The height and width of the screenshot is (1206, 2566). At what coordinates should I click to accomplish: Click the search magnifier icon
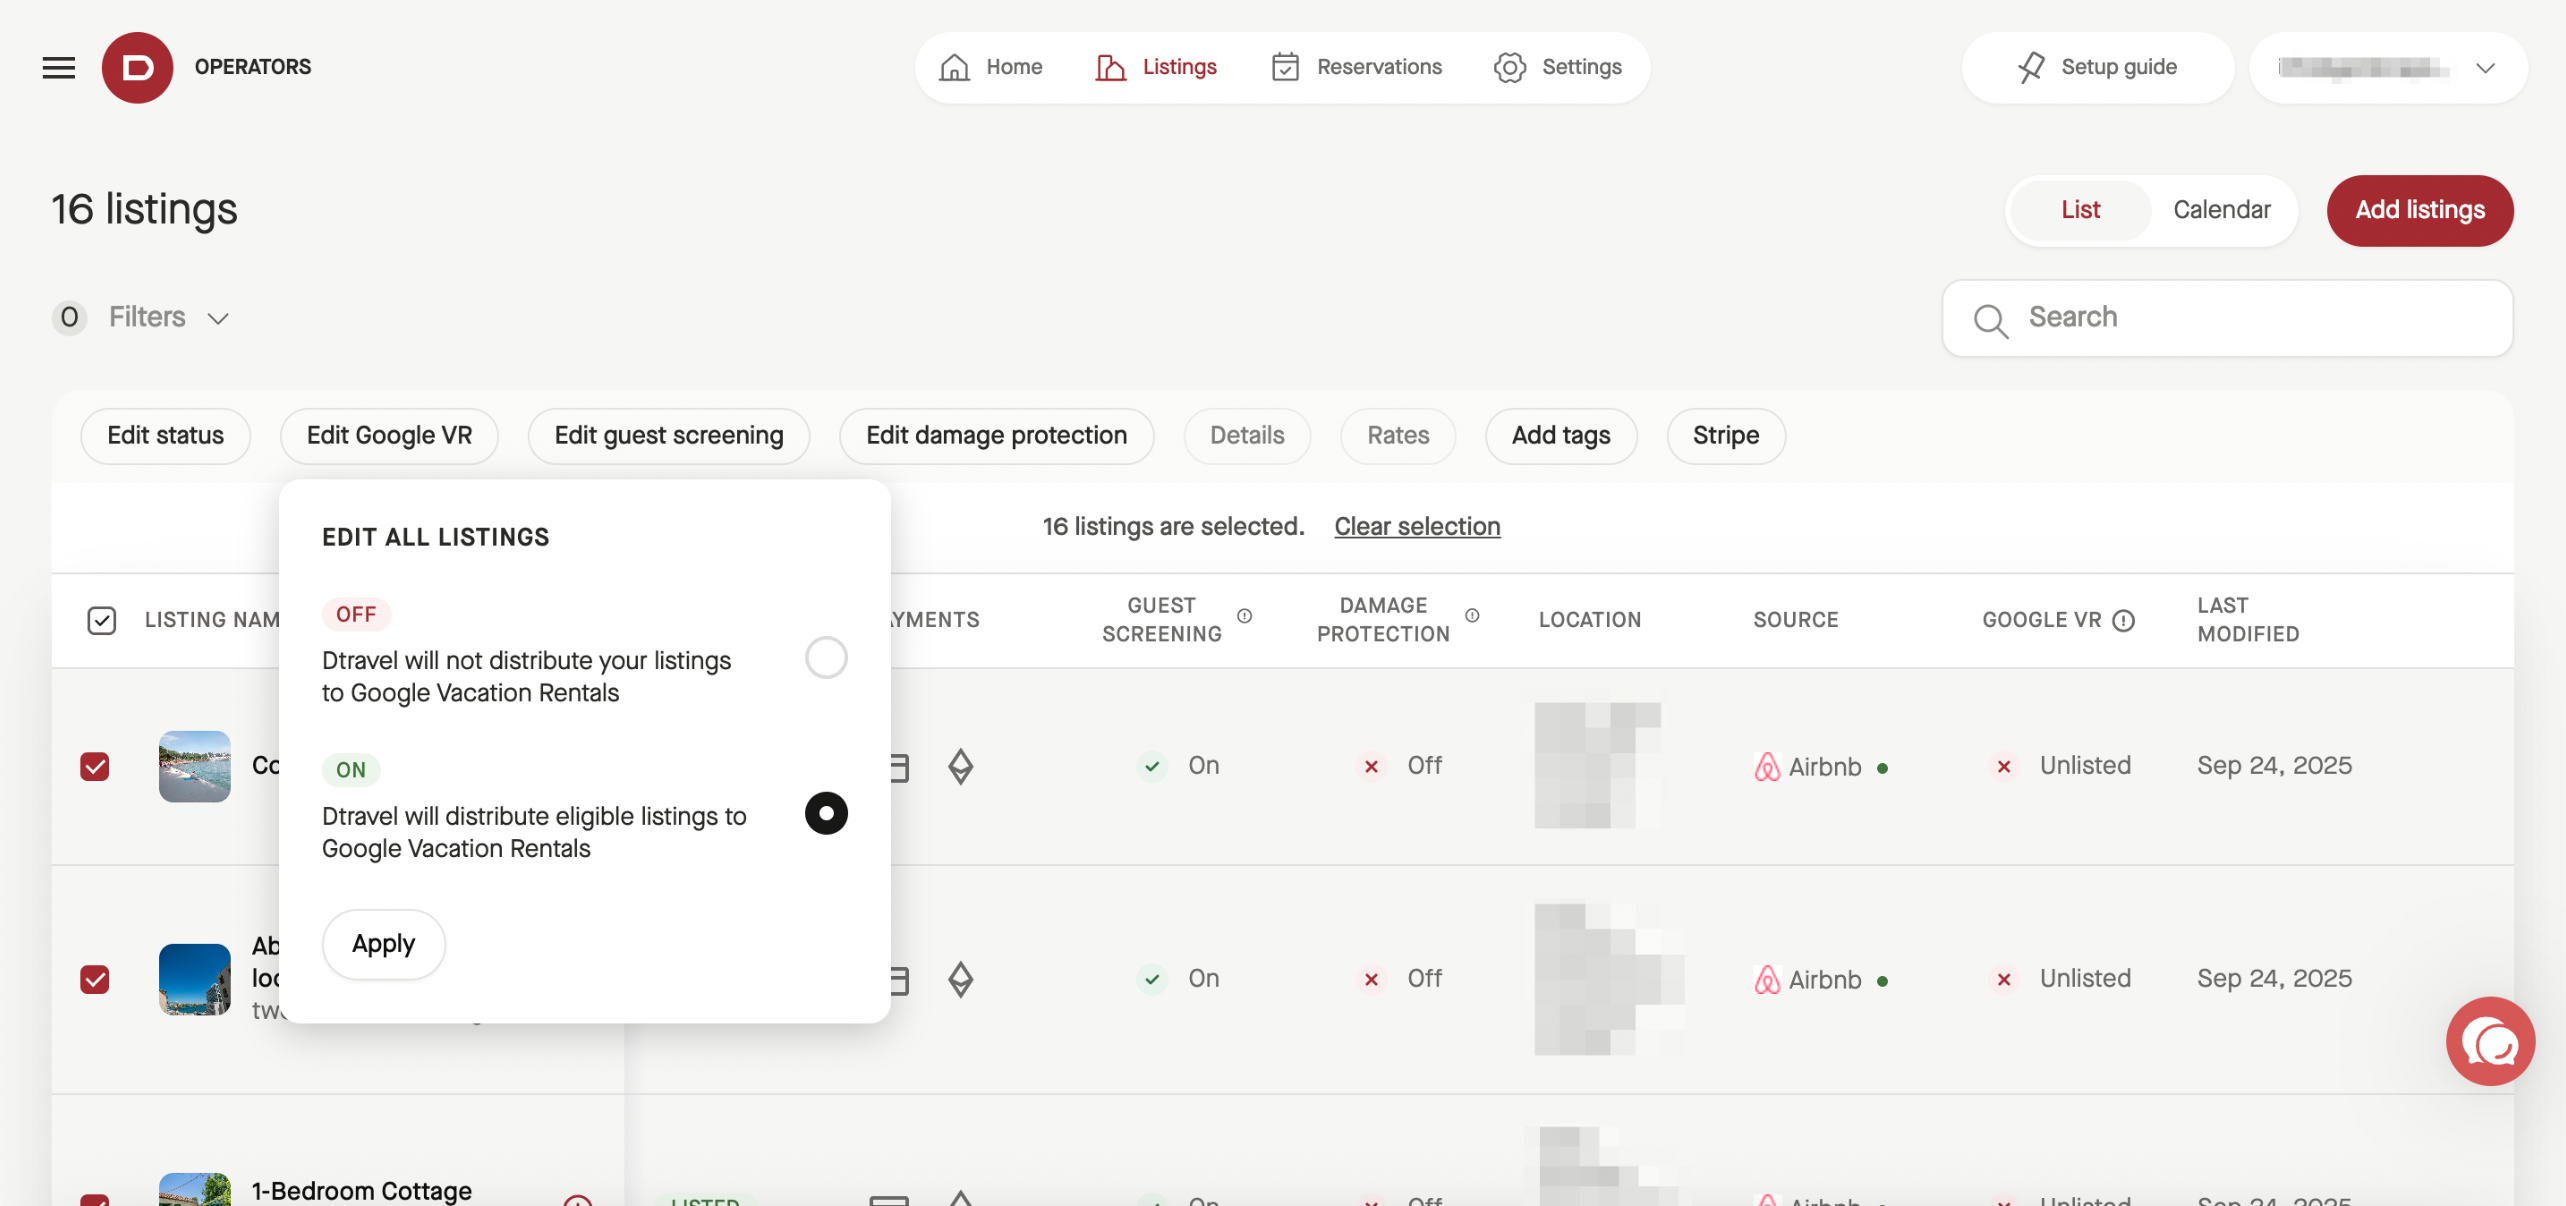[x=1990, y=320]
